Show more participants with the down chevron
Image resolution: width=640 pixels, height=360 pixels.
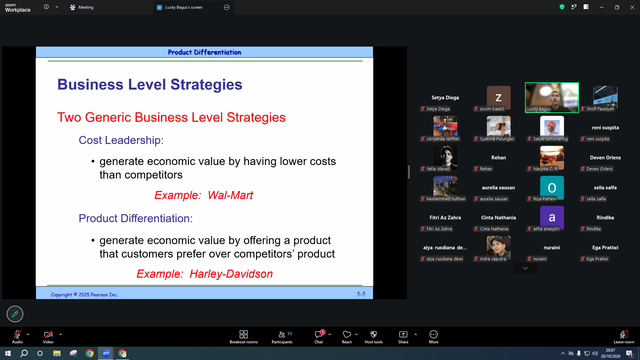coord(525,268)
